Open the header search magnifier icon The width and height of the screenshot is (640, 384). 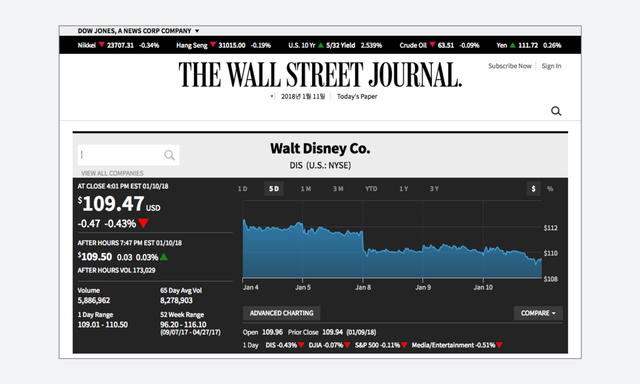coord(556,111)
